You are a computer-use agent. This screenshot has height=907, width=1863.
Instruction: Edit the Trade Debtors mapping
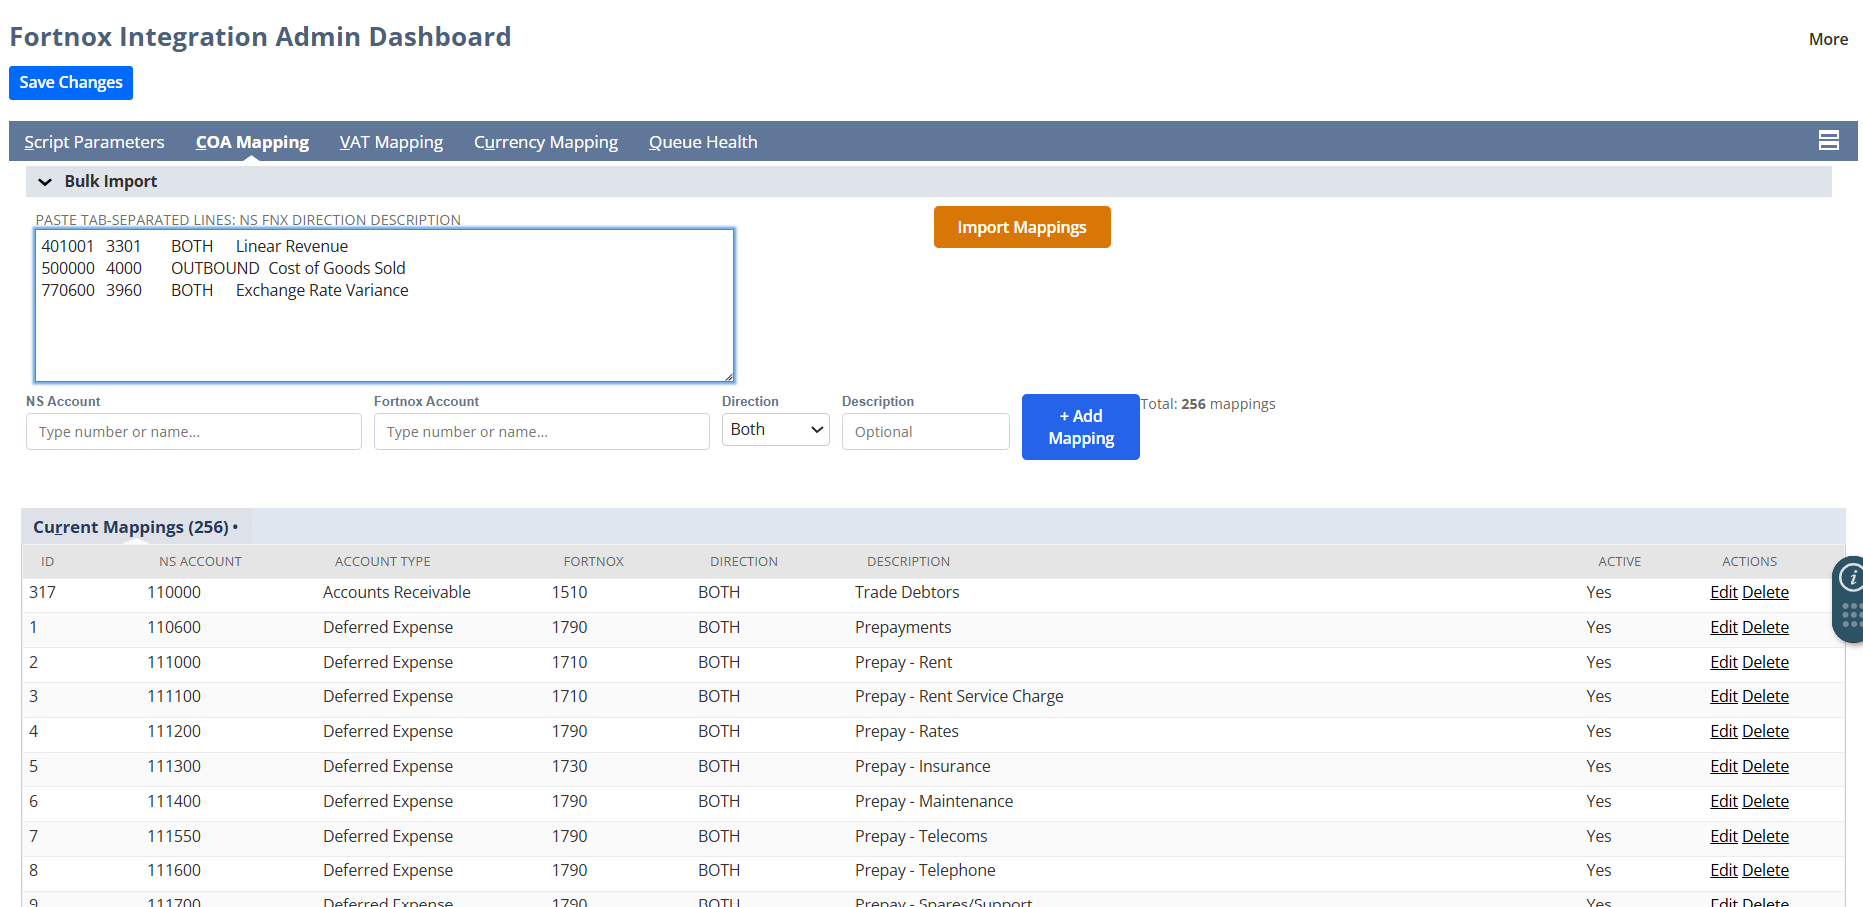[x=1724, y=592]
